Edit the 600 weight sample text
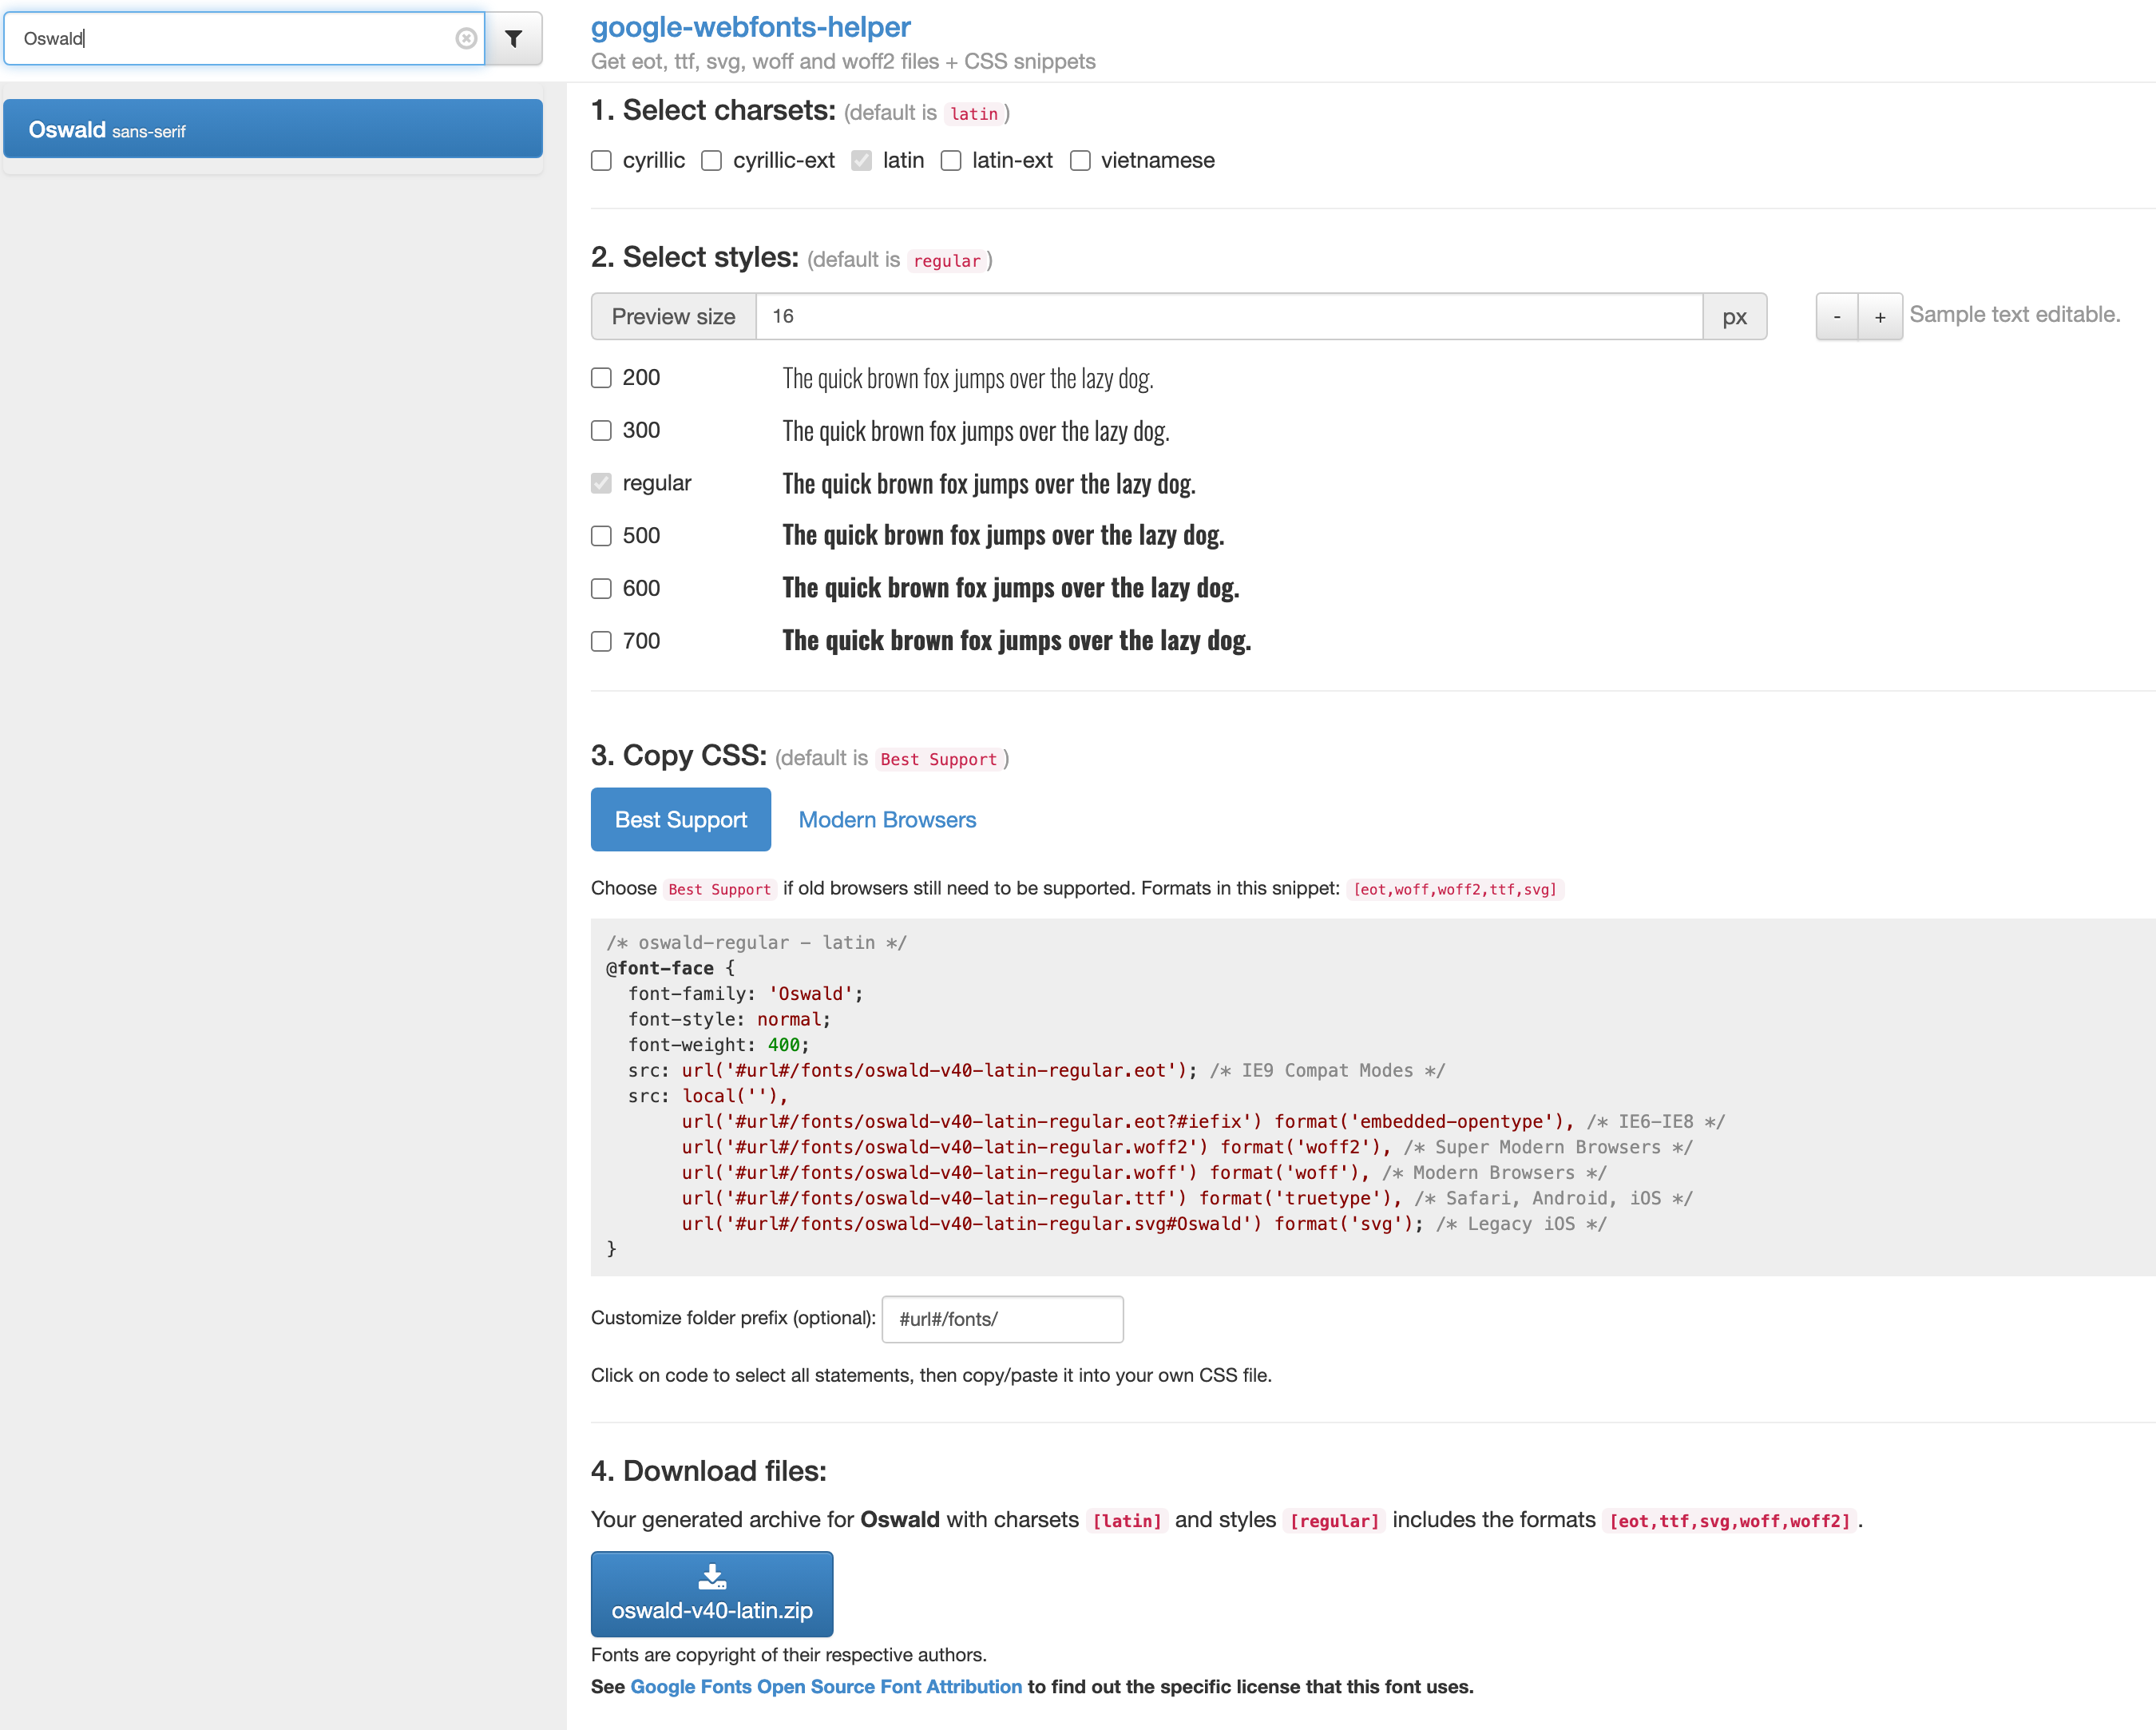This screenshot has height=1730, width=2156. coord(1010,589)
